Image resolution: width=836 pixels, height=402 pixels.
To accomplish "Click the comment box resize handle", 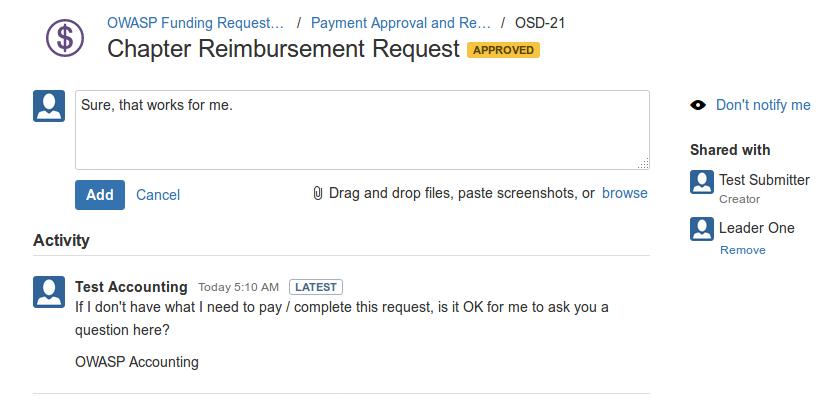I will [644, 163].
